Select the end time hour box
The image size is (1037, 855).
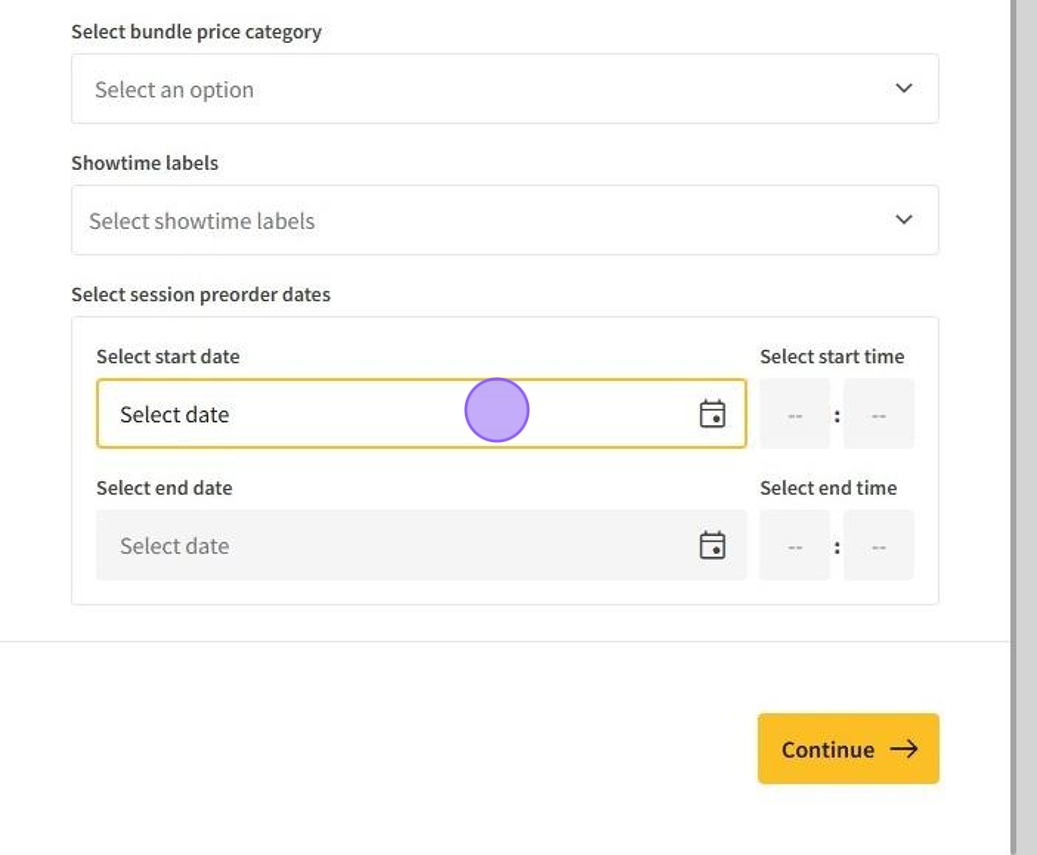[x=794, y=545]
